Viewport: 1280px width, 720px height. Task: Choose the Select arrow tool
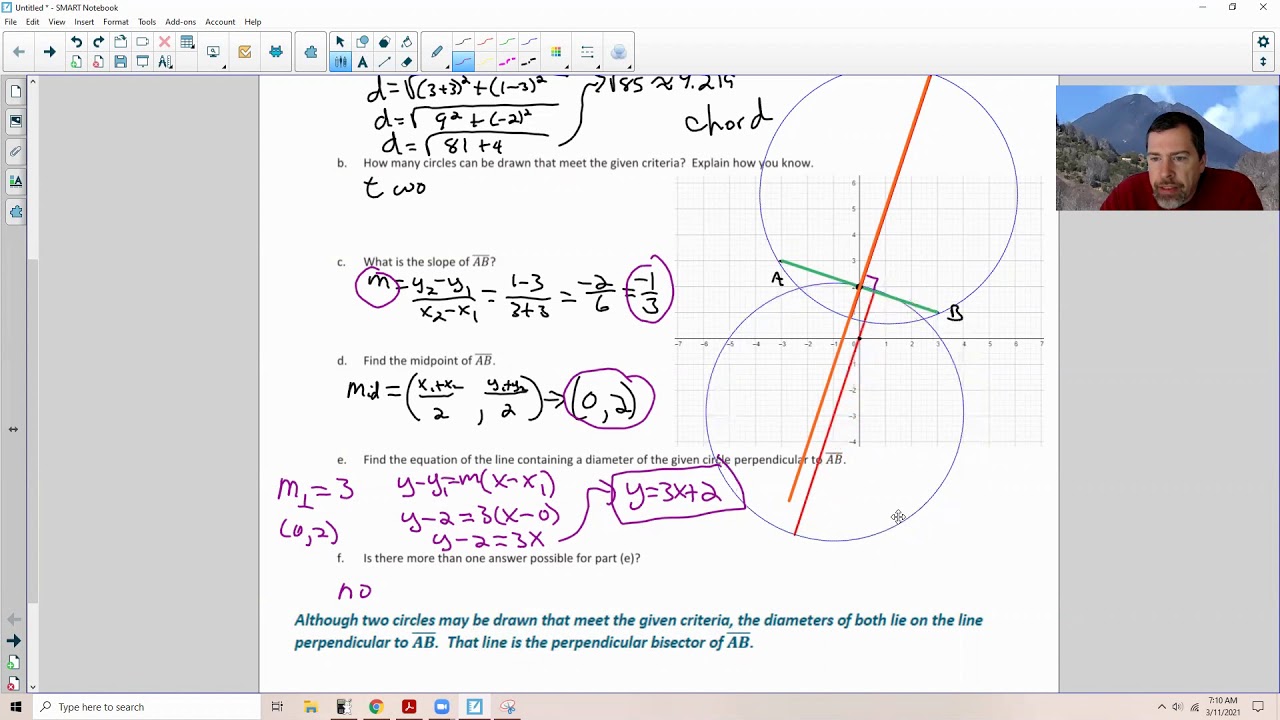click(340, 42)
